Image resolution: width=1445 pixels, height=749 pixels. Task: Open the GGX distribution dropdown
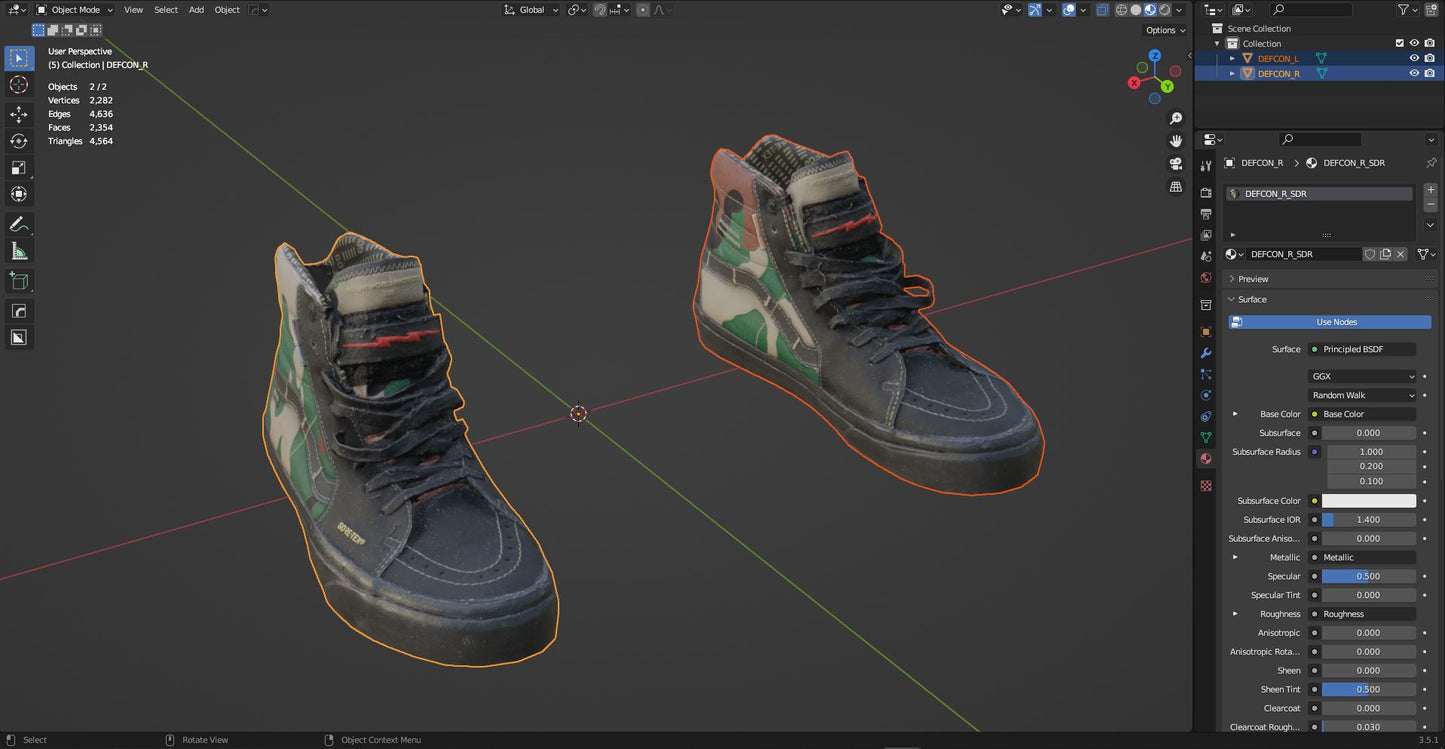1362,376
